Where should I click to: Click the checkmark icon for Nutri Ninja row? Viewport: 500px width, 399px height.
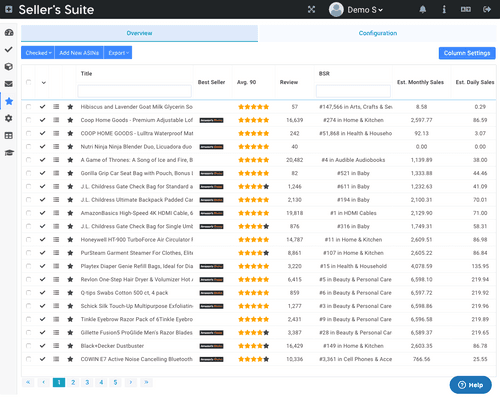pos(42,146)
